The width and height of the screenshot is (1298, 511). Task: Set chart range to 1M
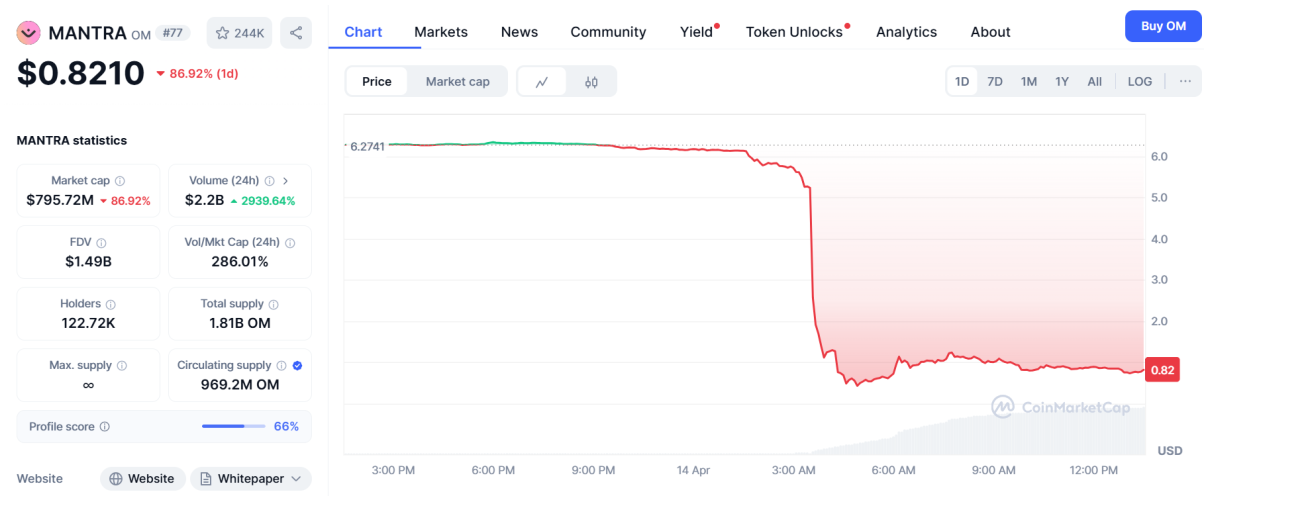tap(1029, 82)
